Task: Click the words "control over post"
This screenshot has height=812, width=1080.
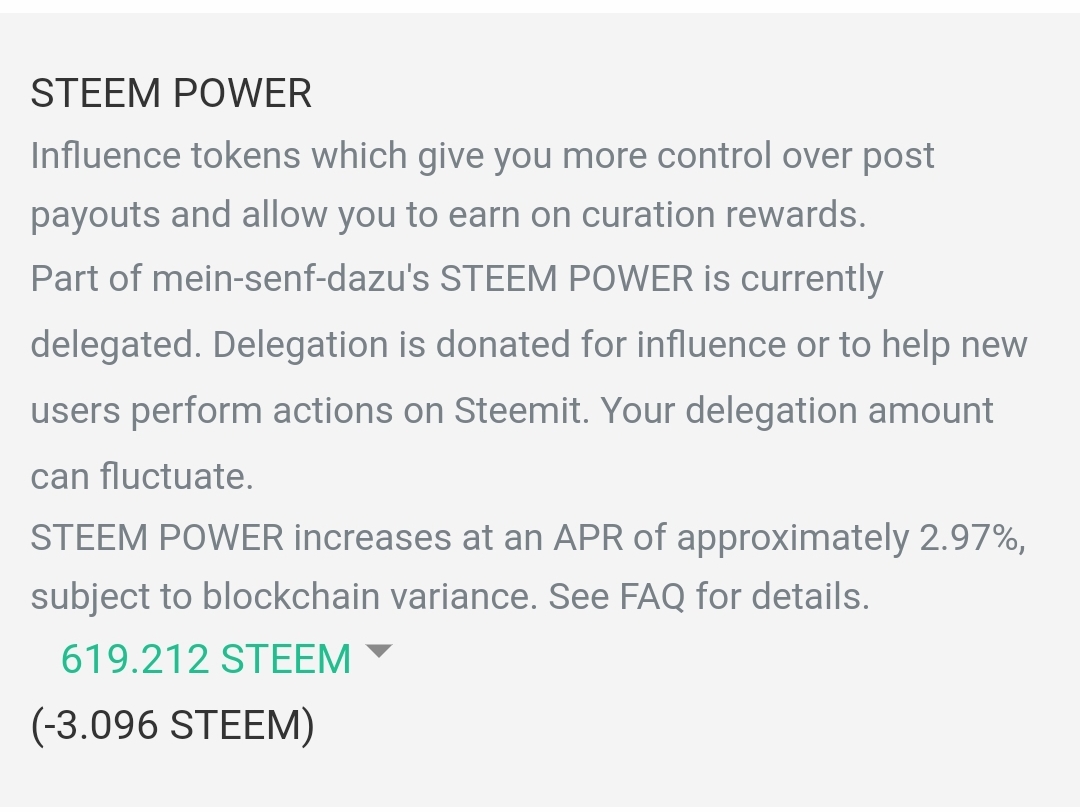Action: [x=796, y=156]
